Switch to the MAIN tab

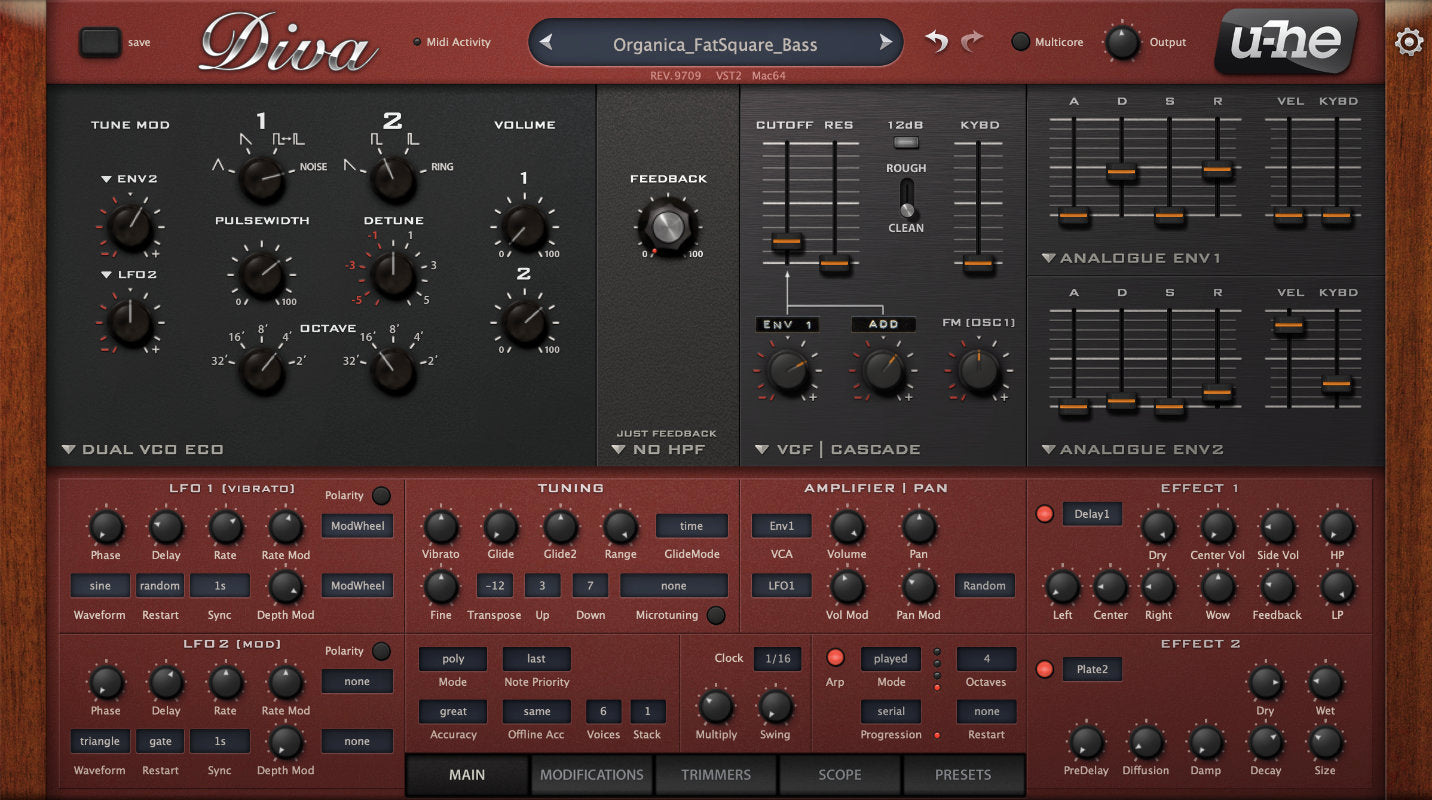(467, 775)
